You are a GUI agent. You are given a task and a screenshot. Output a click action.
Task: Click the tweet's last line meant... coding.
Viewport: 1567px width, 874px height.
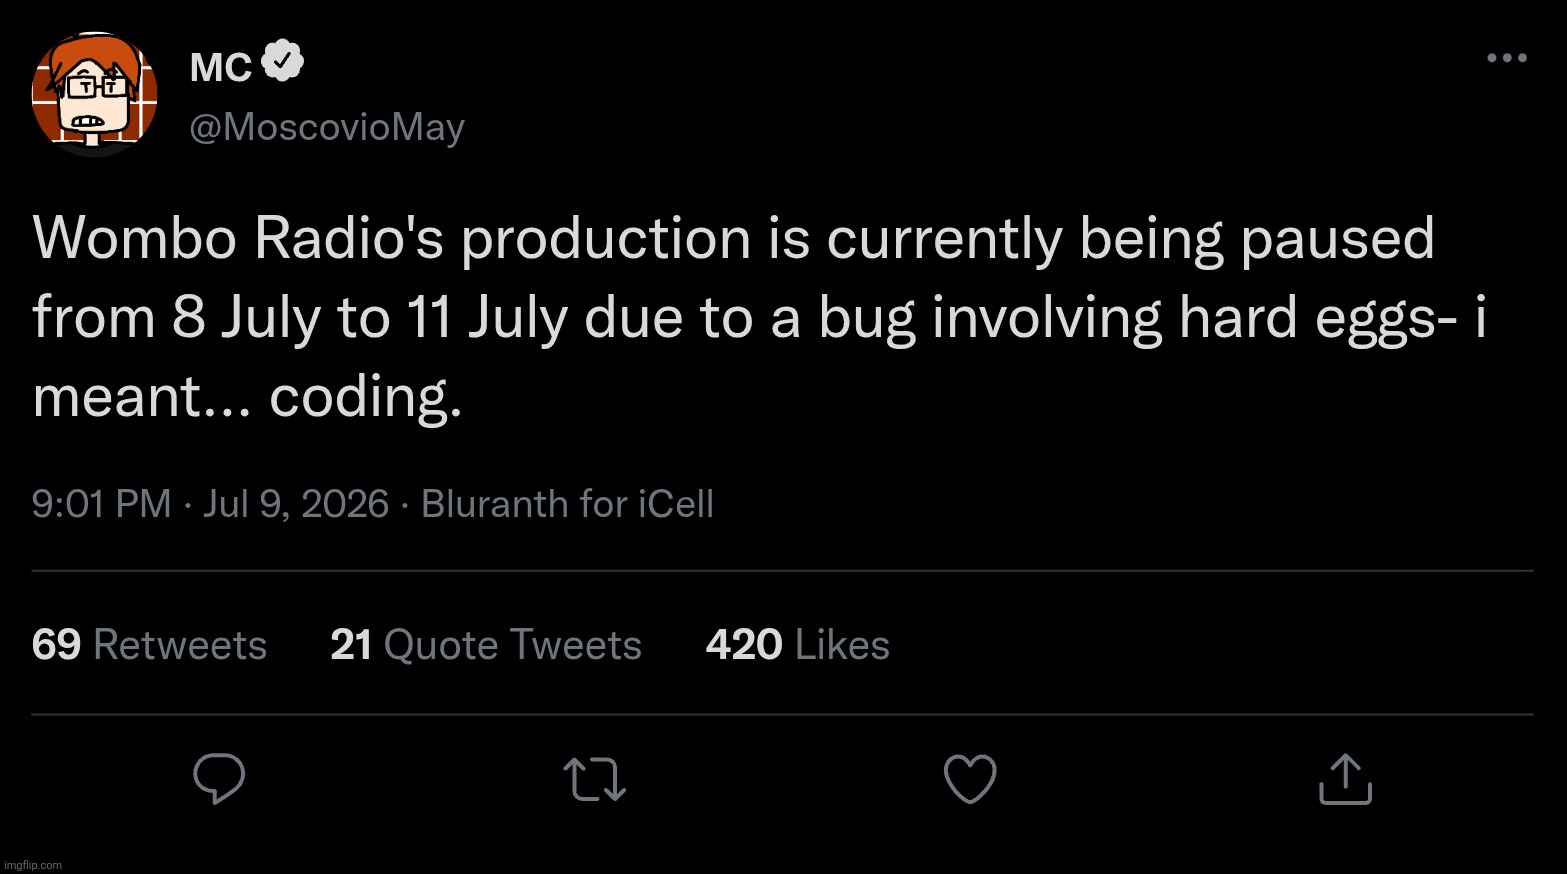(x=247, y=398)
